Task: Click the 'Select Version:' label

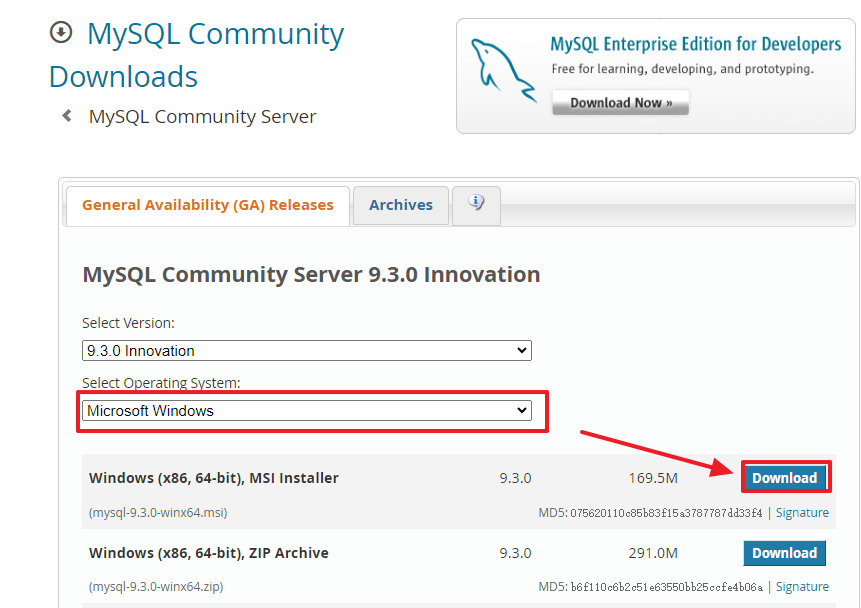Action: [128, 323]
